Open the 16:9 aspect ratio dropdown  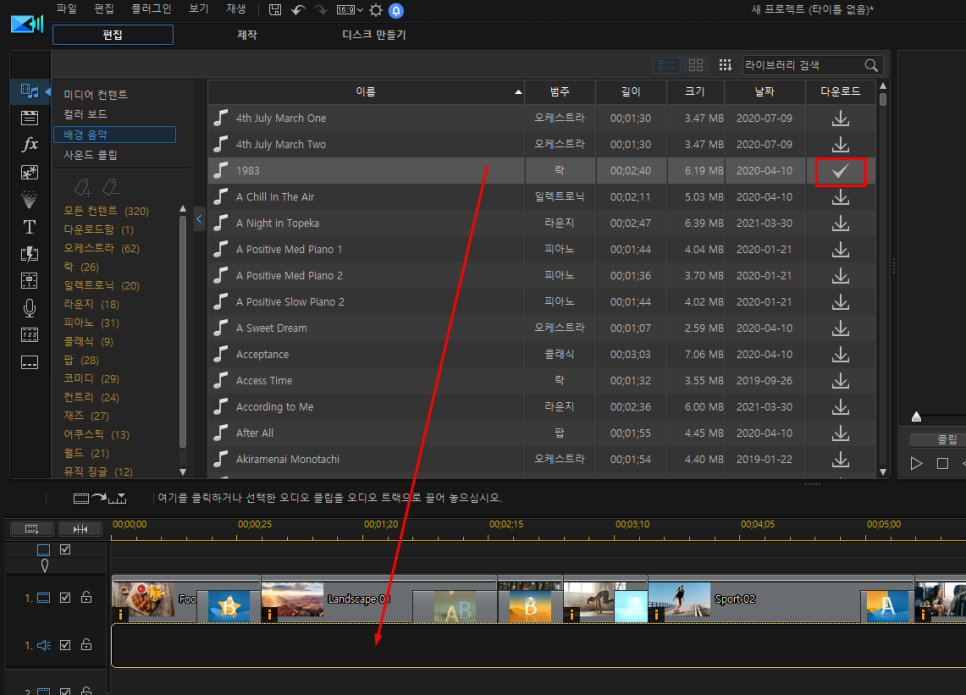[x=349, y=10]
